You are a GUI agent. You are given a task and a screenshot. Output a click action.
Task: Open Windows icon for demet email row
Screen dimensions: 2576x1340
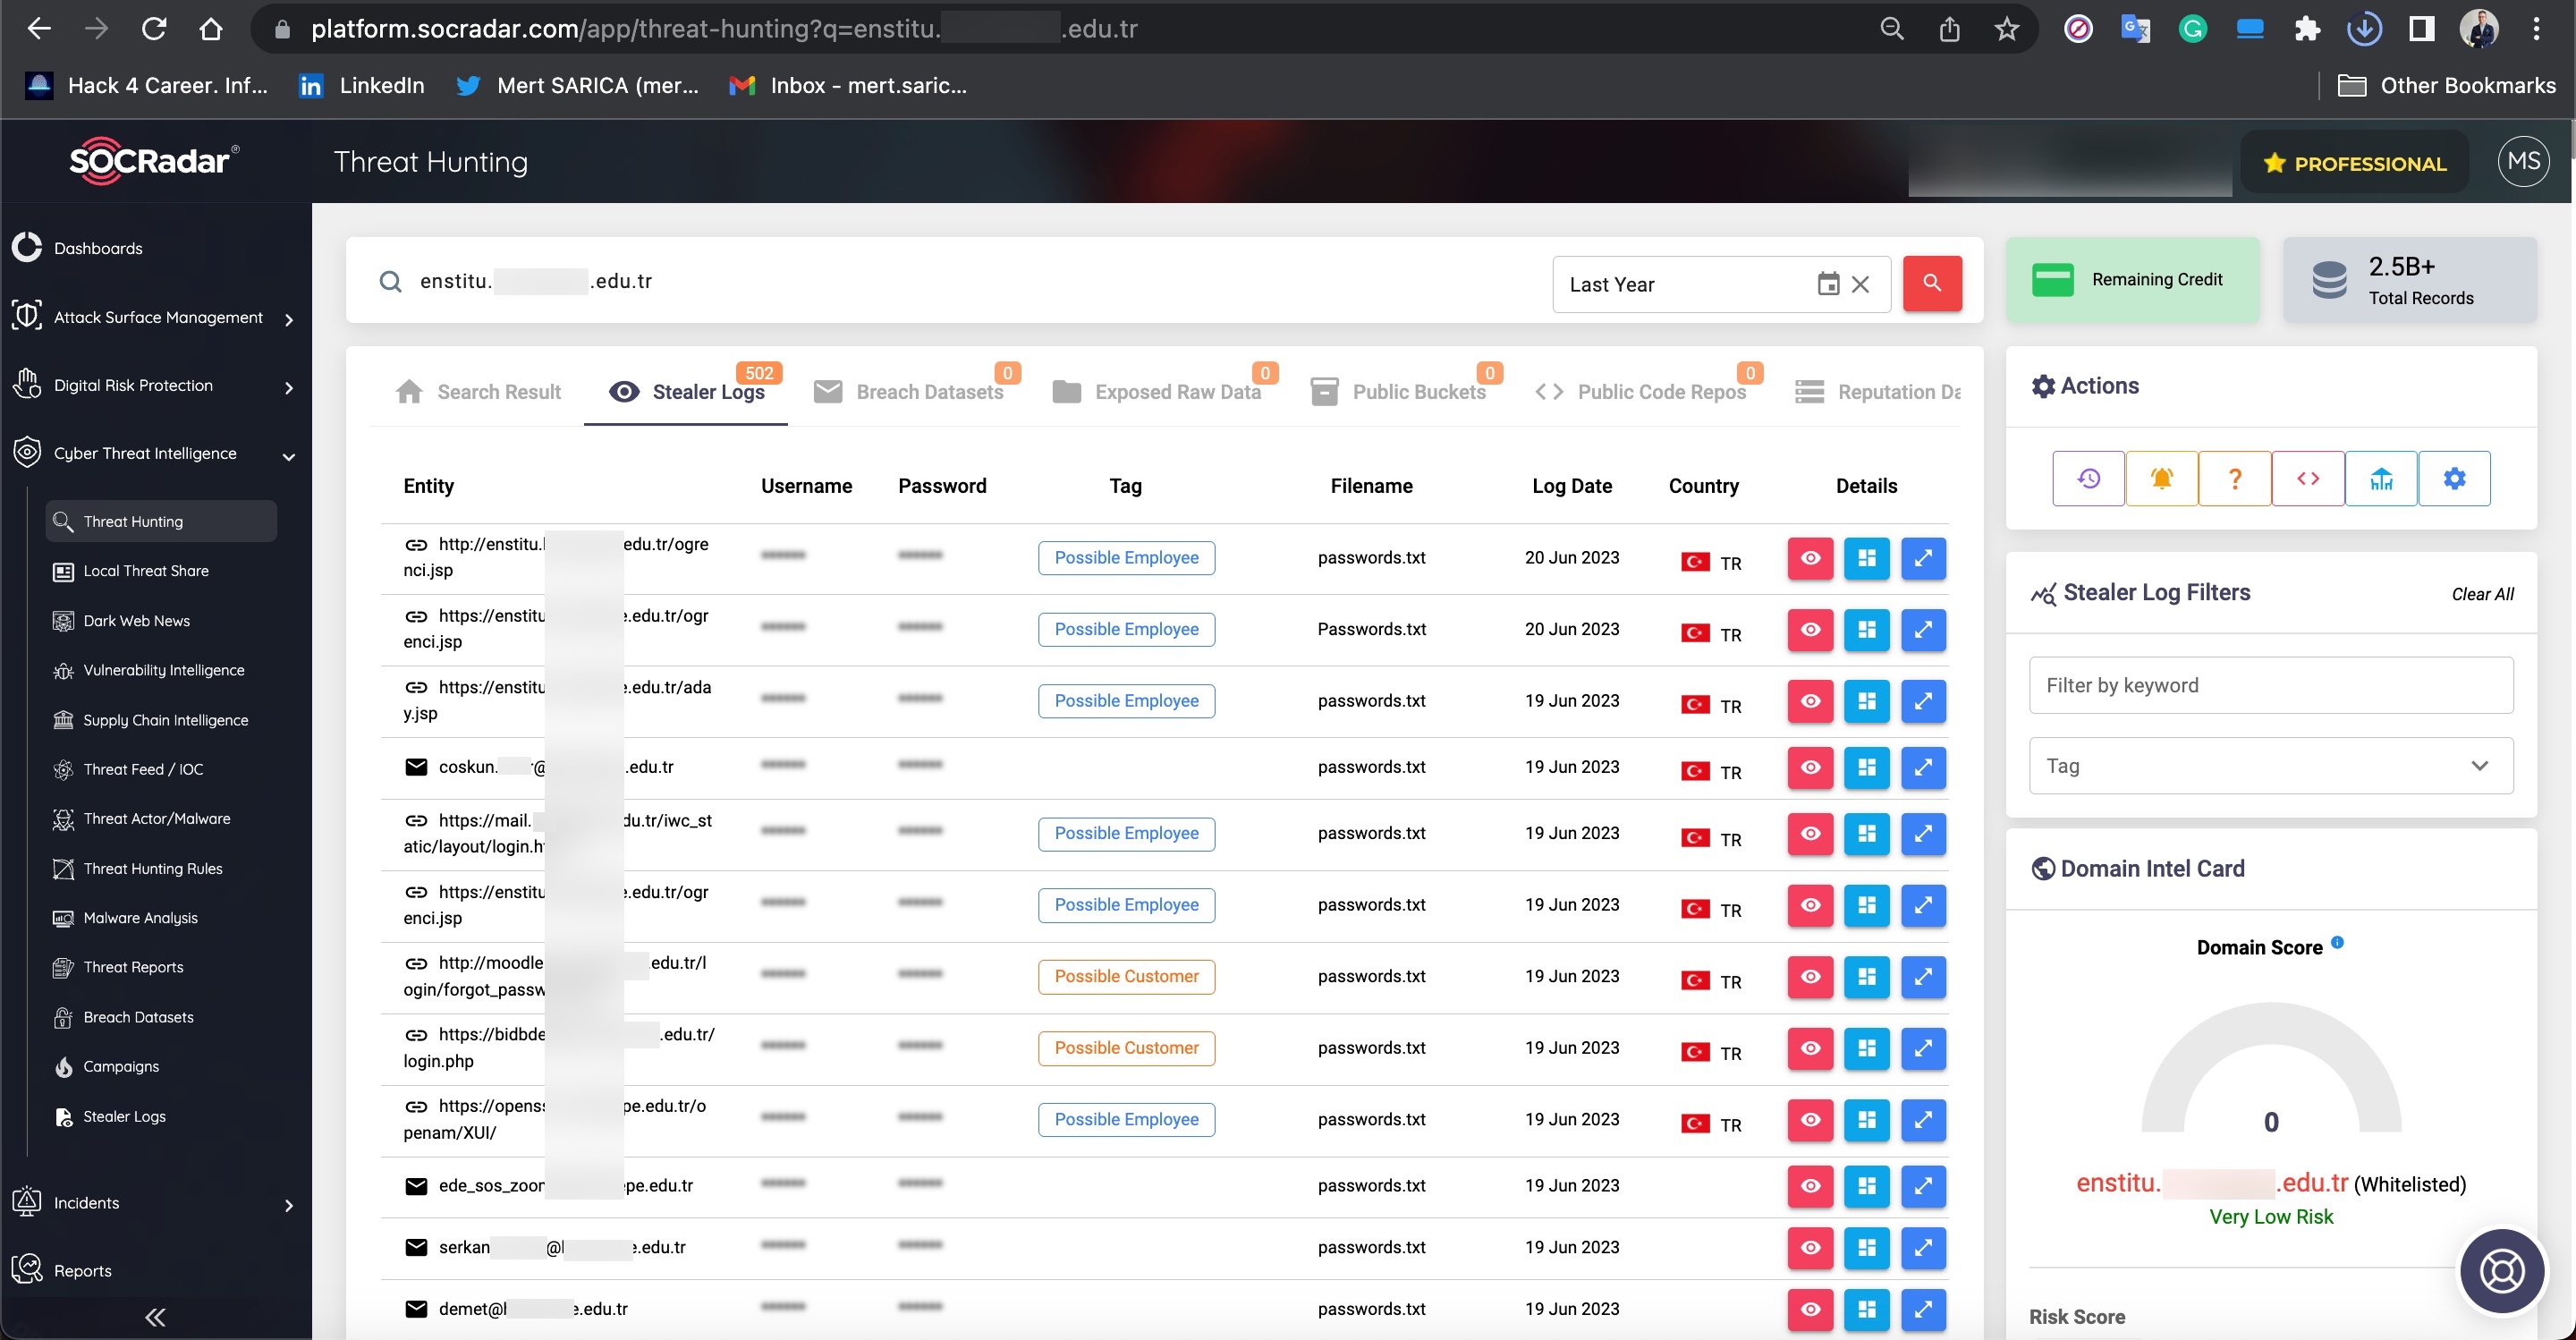[1866, 1309]
